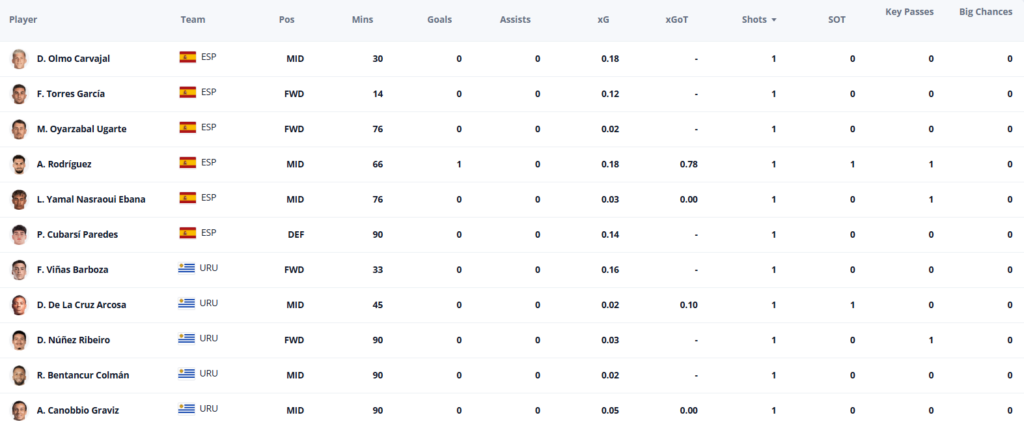The image size is (1024, 426).
Task: Open R. Bentancur Colmán player link
Action: click(83, 375)
